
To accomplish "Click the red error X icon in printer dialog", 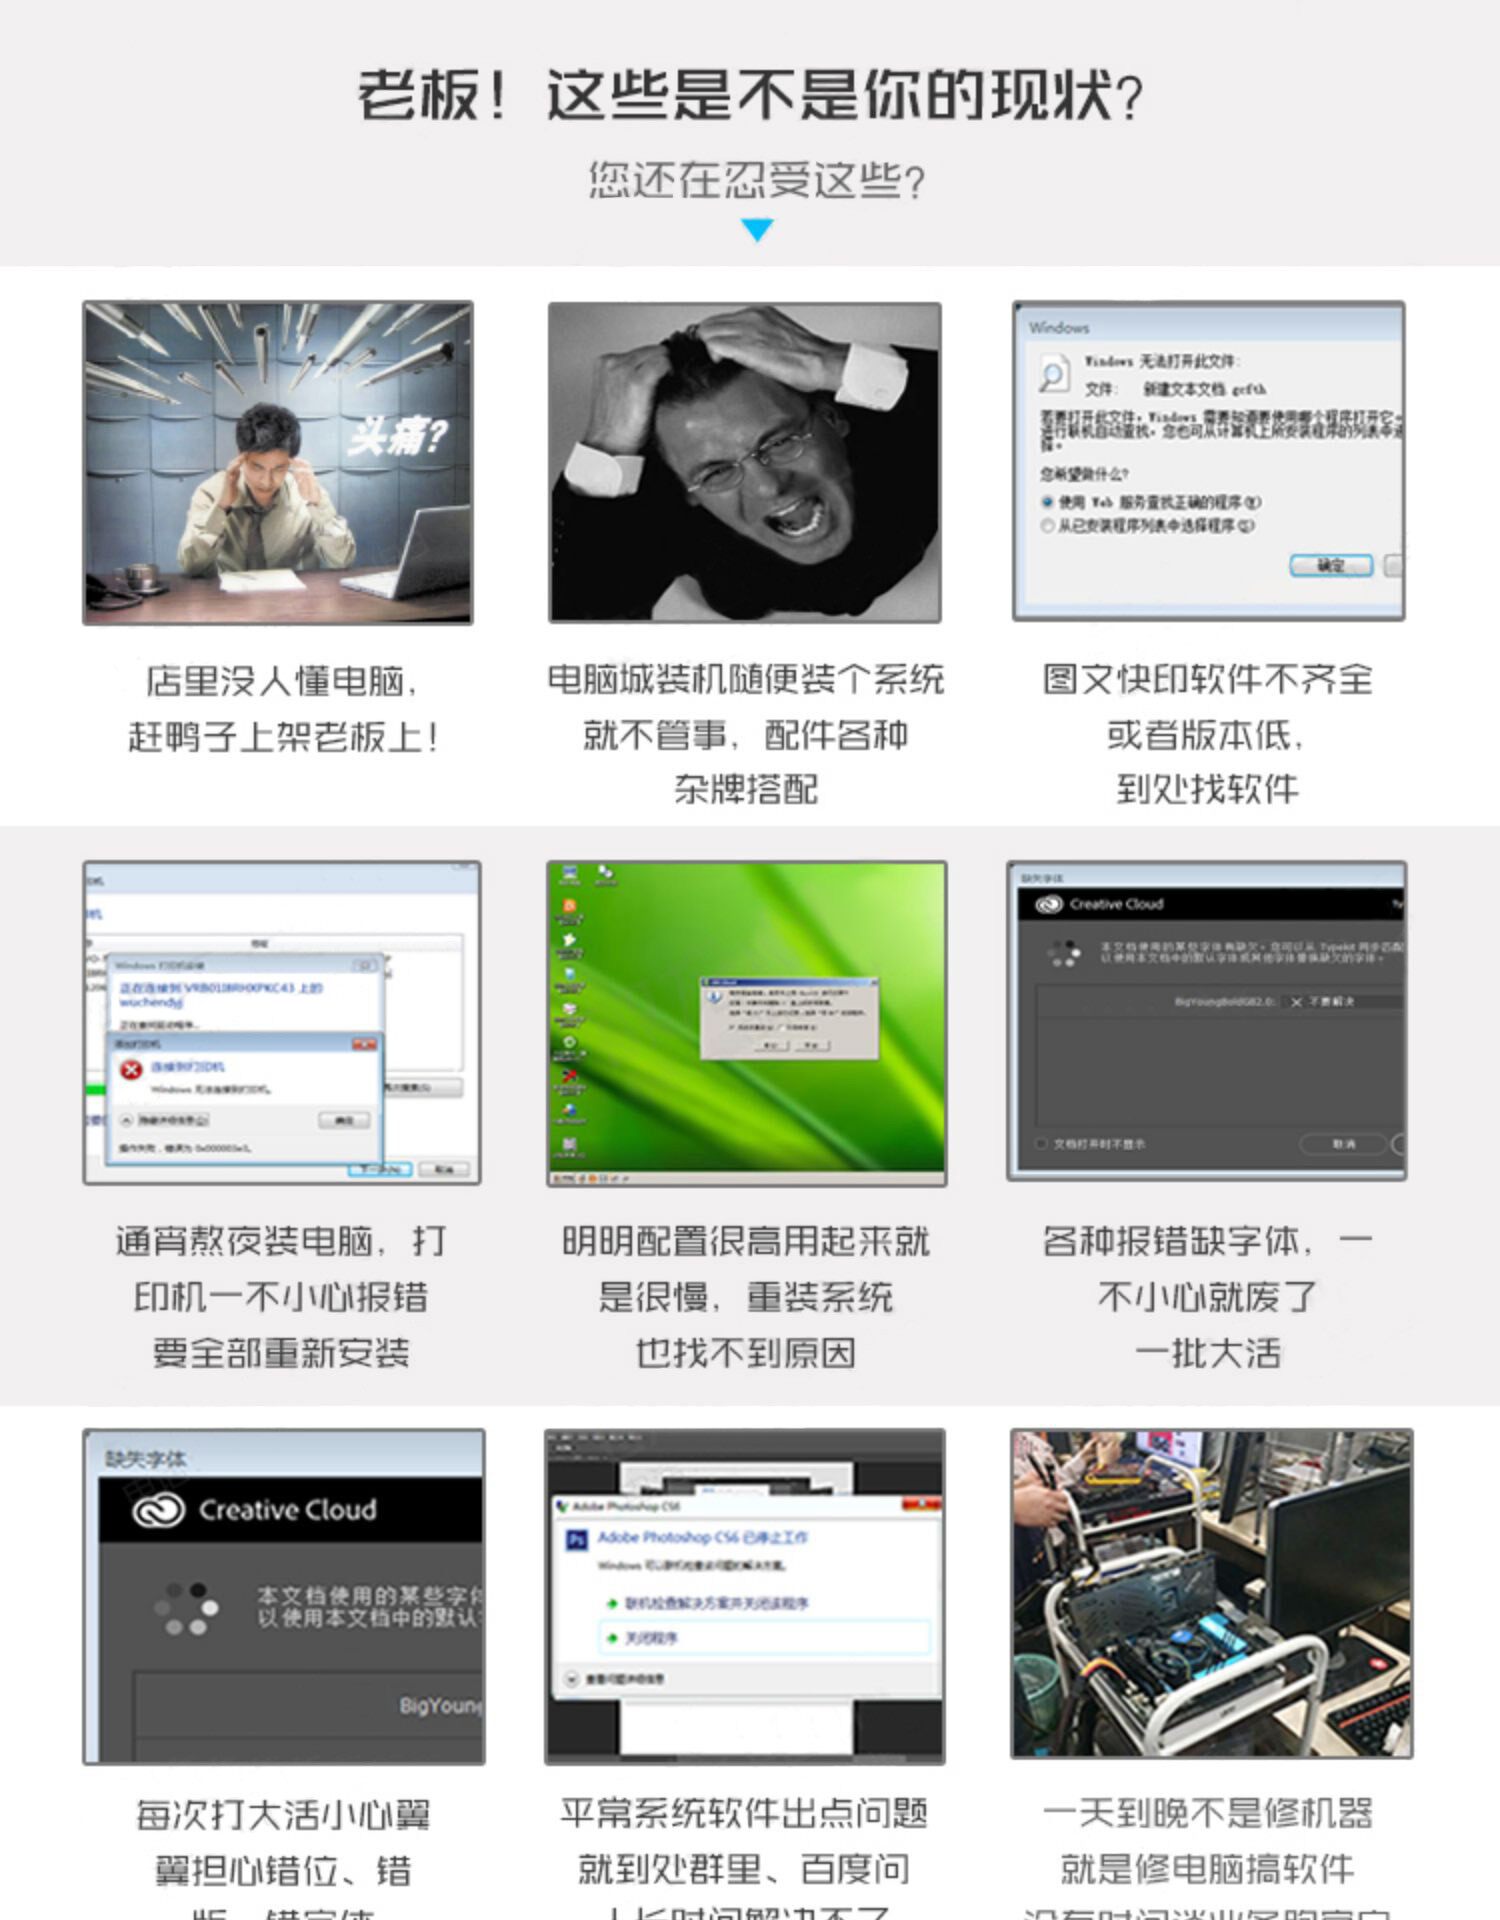I will pyautogui.click(x=131, y=1069).
